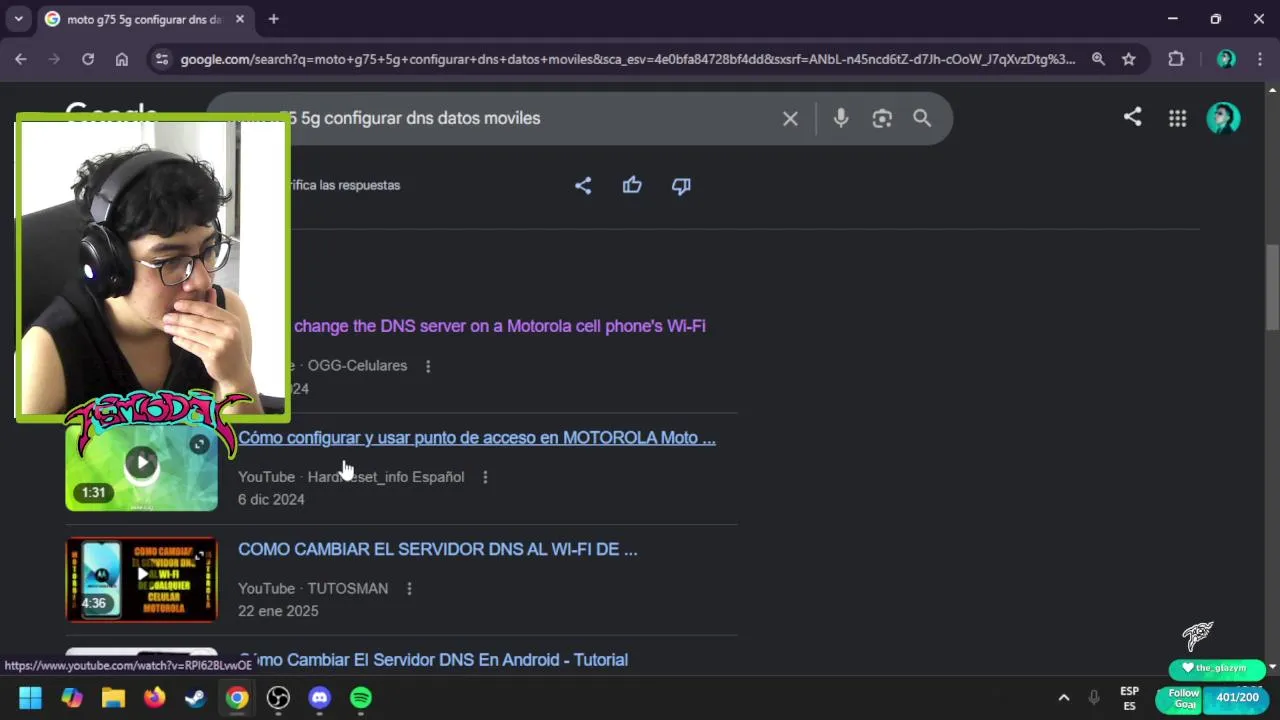This screenshot has height=720, width=1280.
Task: Open a new browser tab
Action: [273, 19]
